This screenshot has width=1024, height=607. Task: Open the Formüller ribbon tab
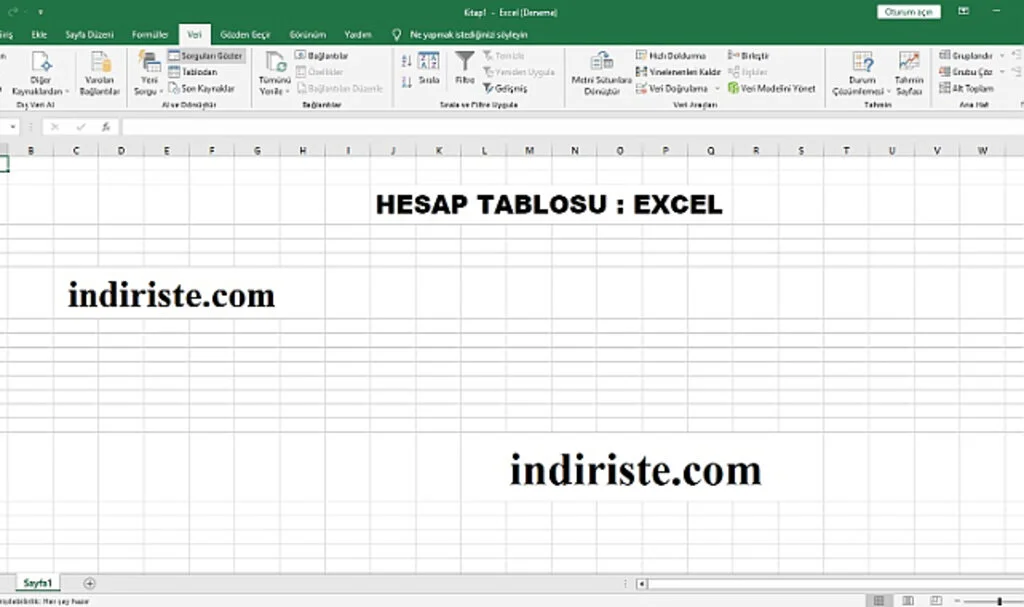pos(150,35)
